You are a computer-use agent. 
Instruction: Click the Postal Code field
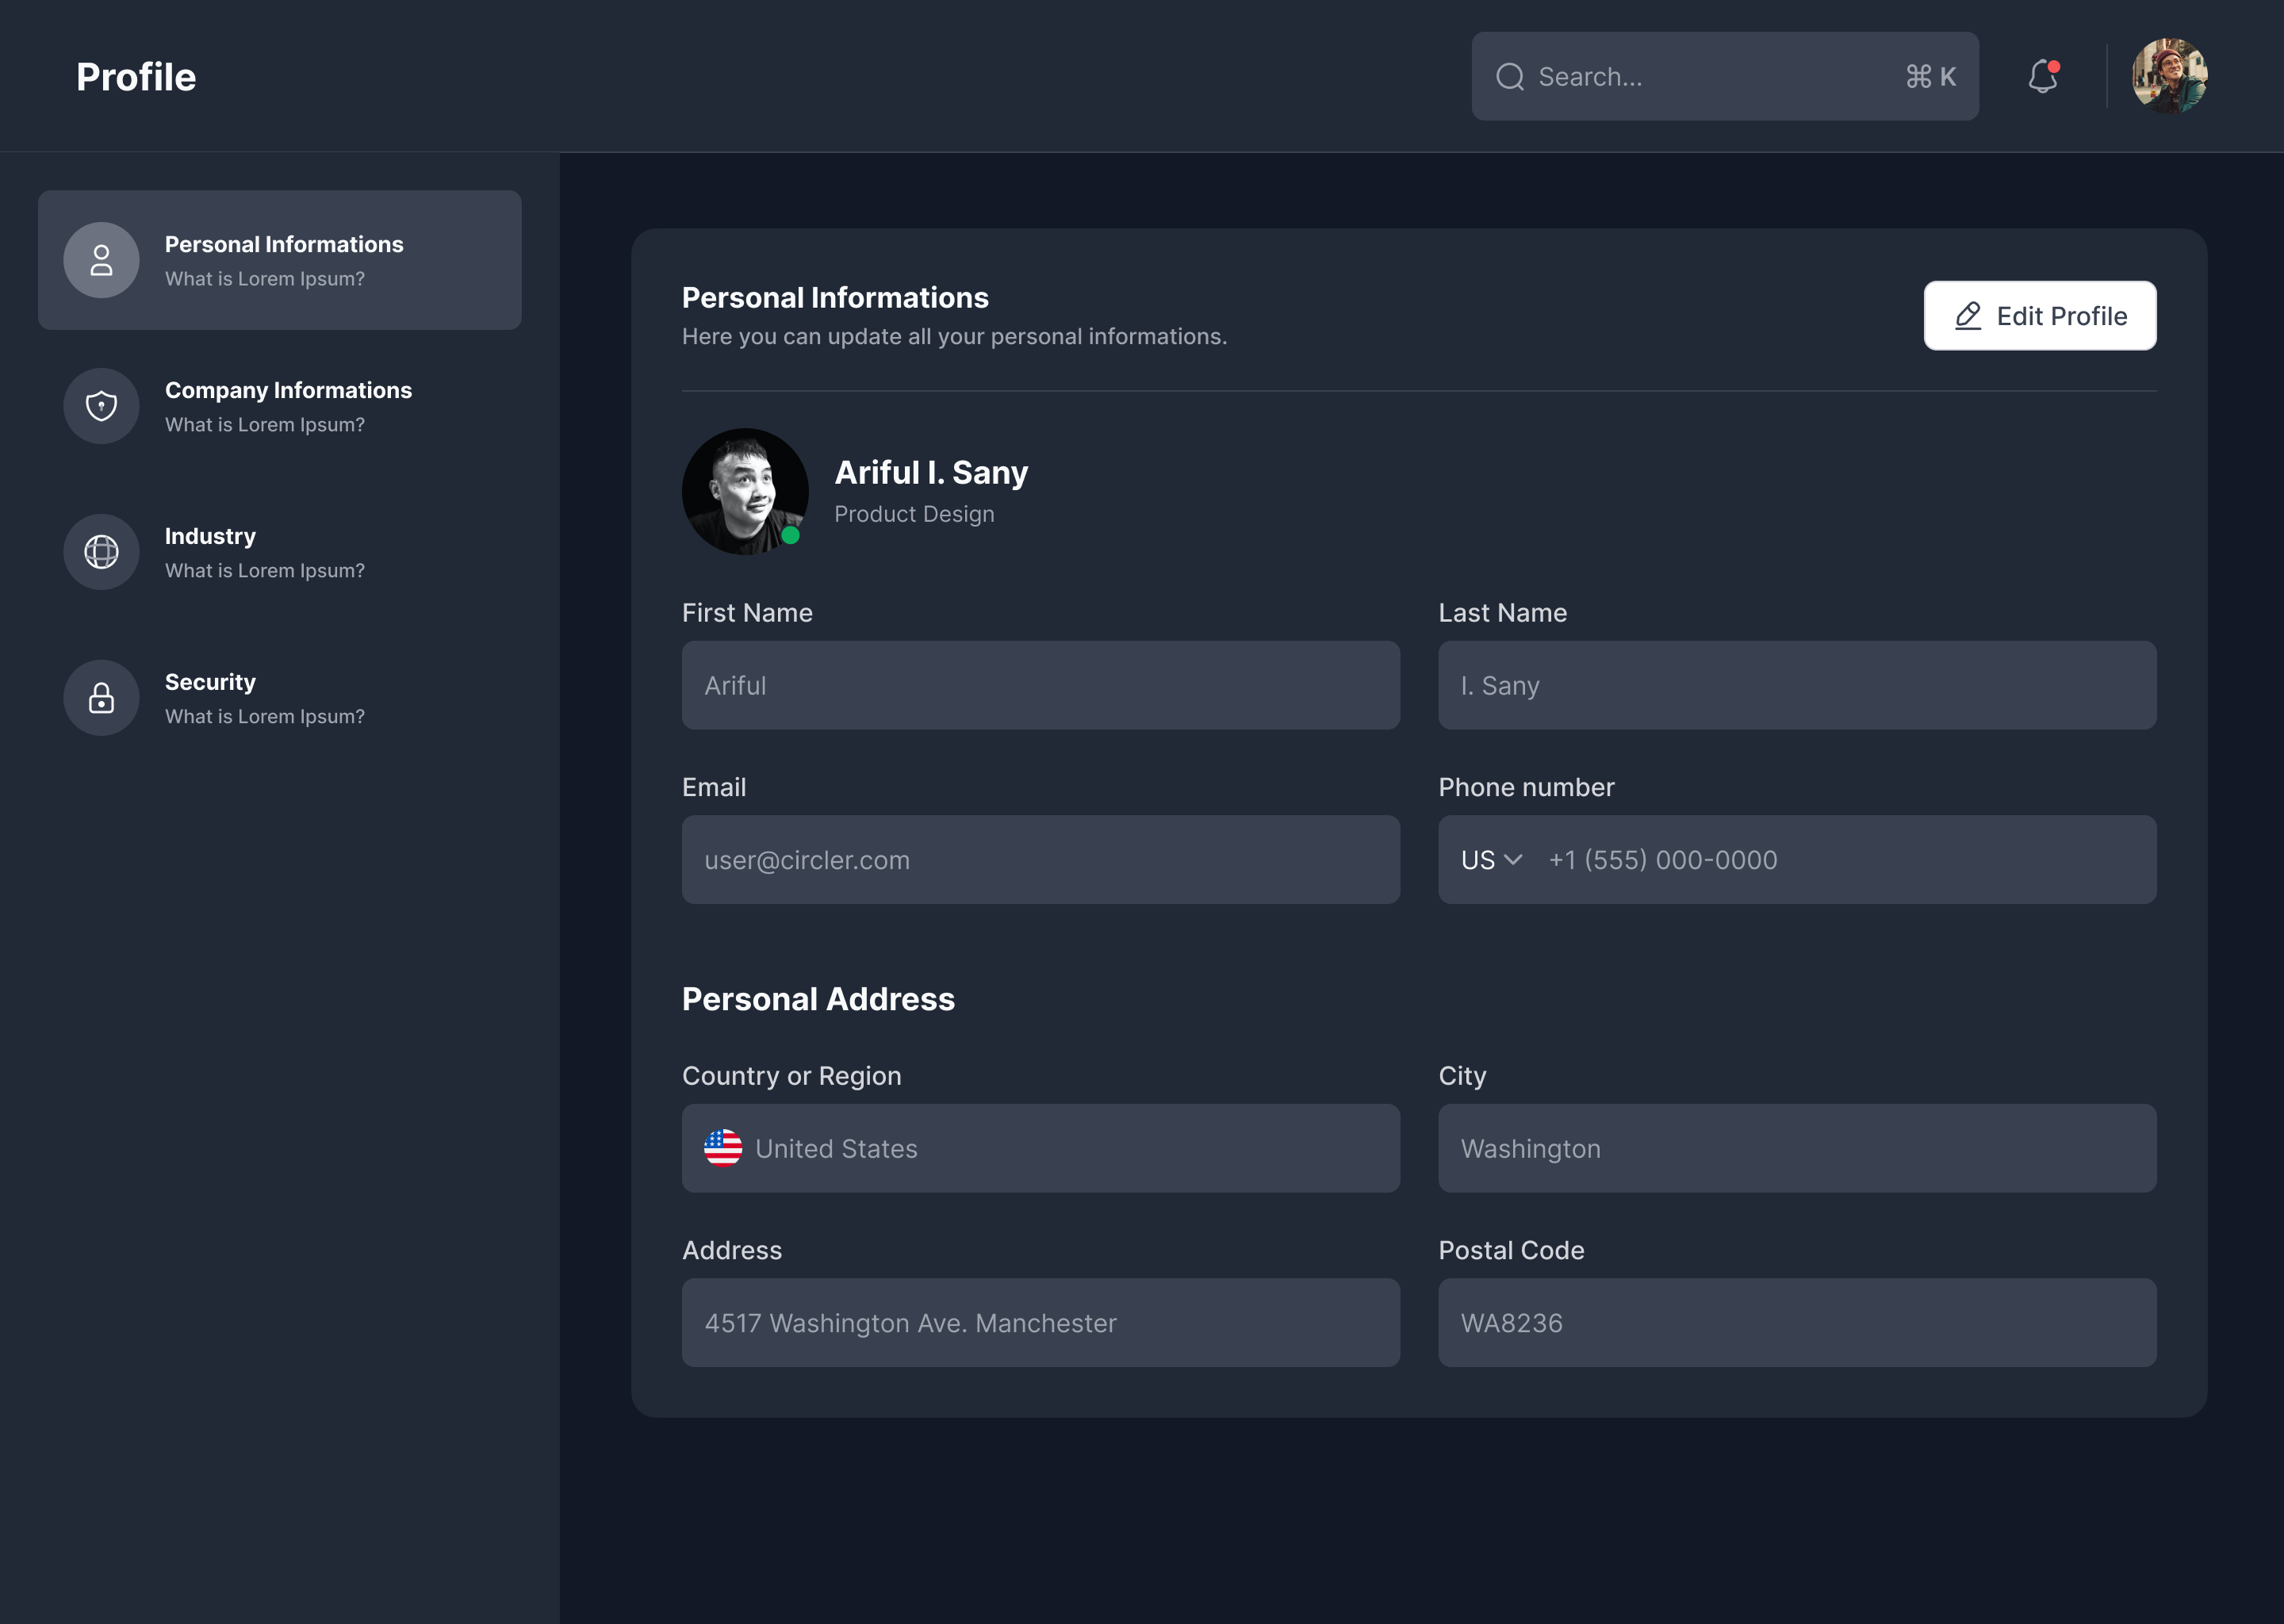[x=1796, y=1323]
